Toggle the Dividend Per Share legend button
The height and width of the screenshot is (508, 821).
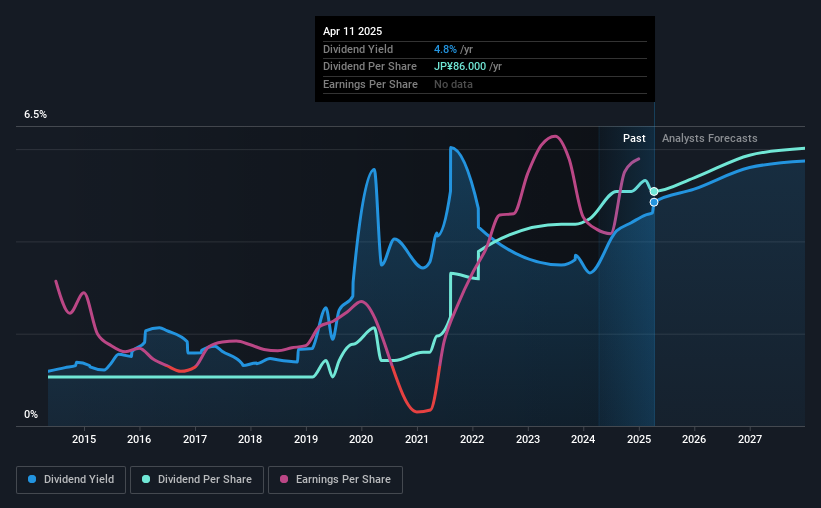pyautogui.click(x=197, y=479)
